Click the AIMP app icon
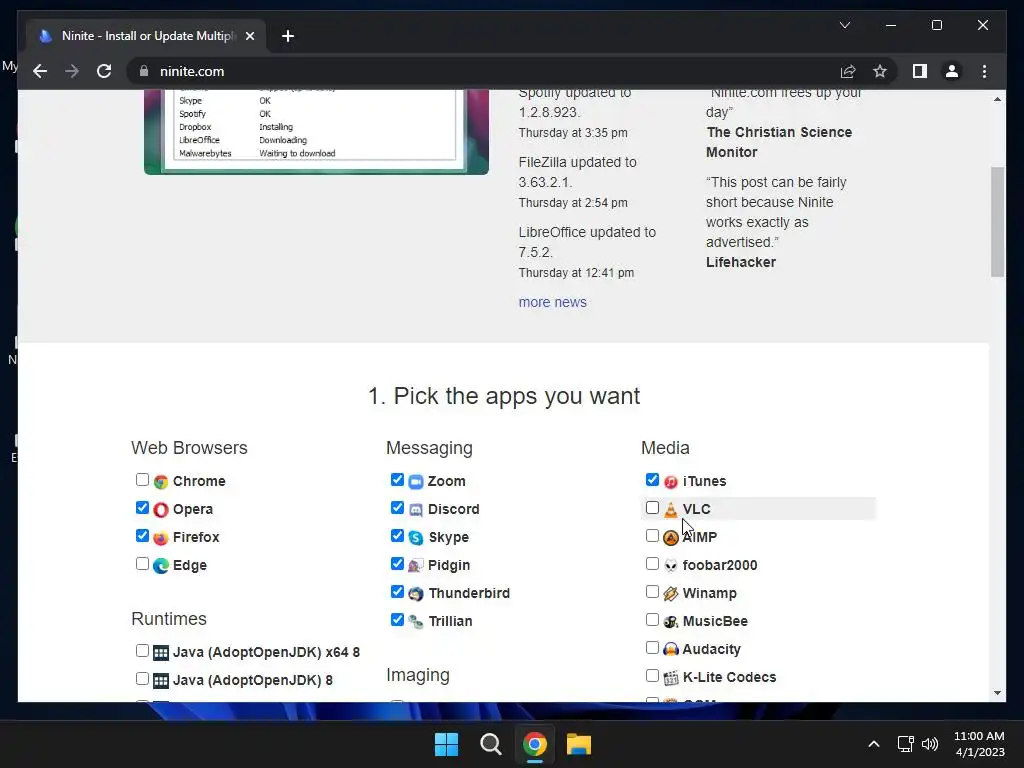Screen dimensions: 1024x768 pyautogui.click(x=671, y=537)
